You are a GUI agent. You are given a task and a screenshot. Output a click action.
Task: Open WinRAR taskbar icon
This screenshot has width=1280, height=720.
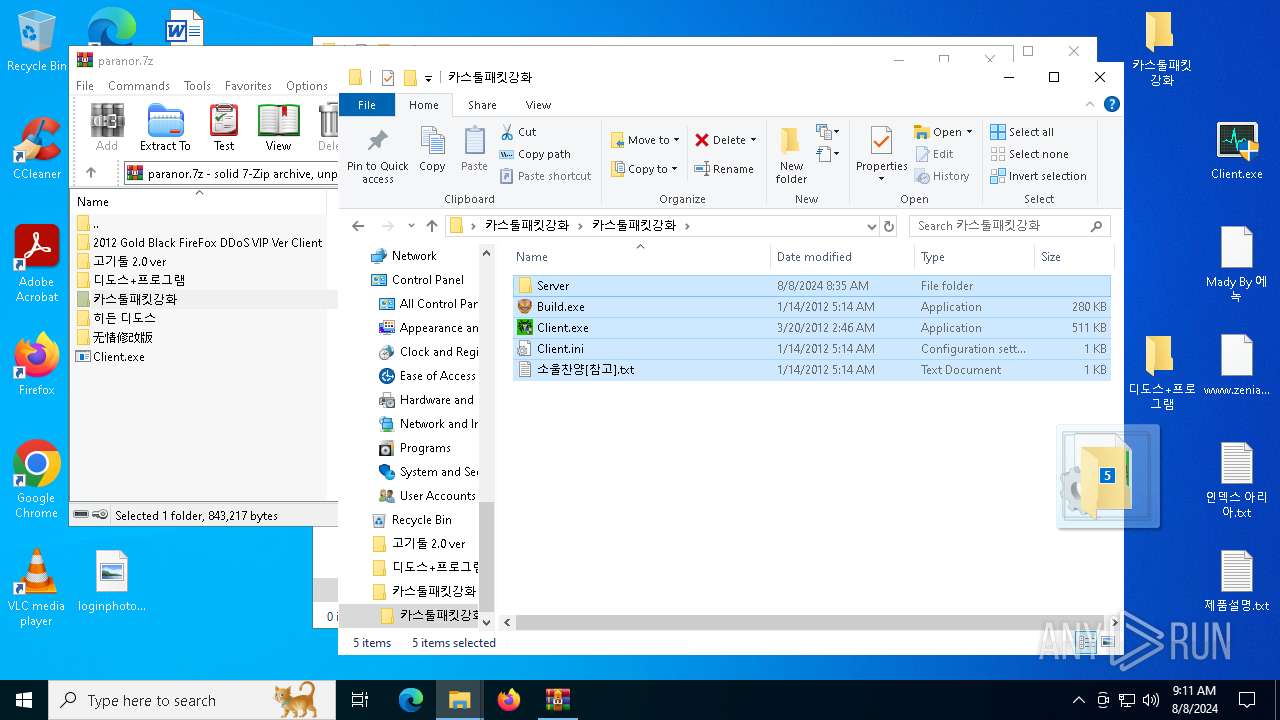click(x=558, y=700)
